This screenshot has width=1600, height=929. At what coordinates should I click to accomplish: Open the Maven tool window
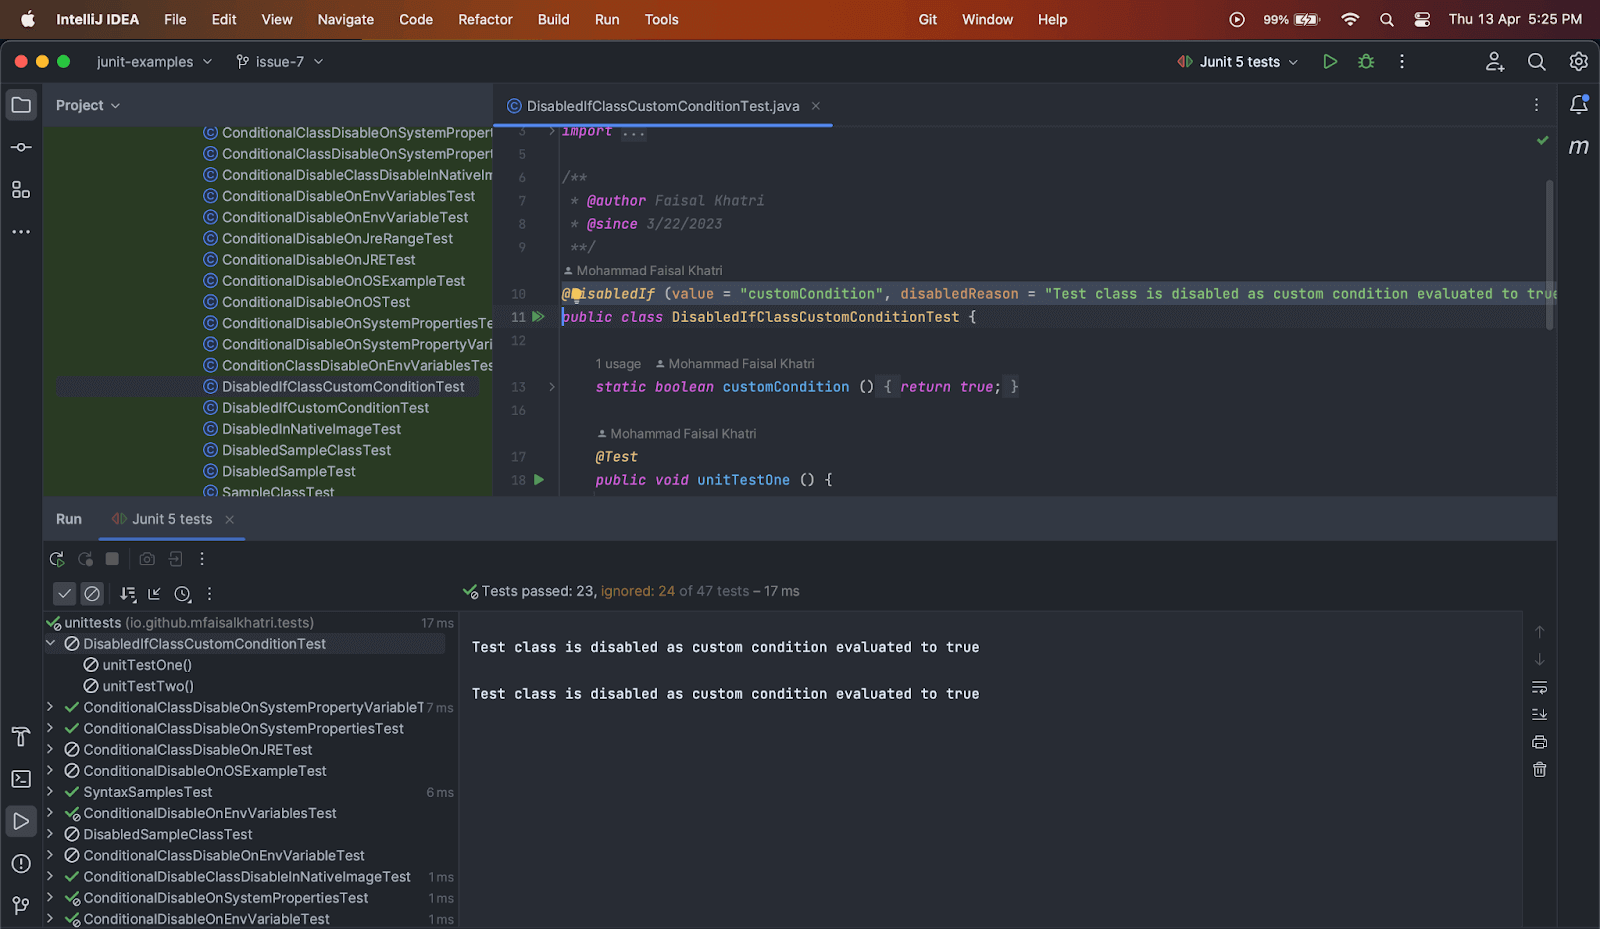click(x=1578, y=147)
